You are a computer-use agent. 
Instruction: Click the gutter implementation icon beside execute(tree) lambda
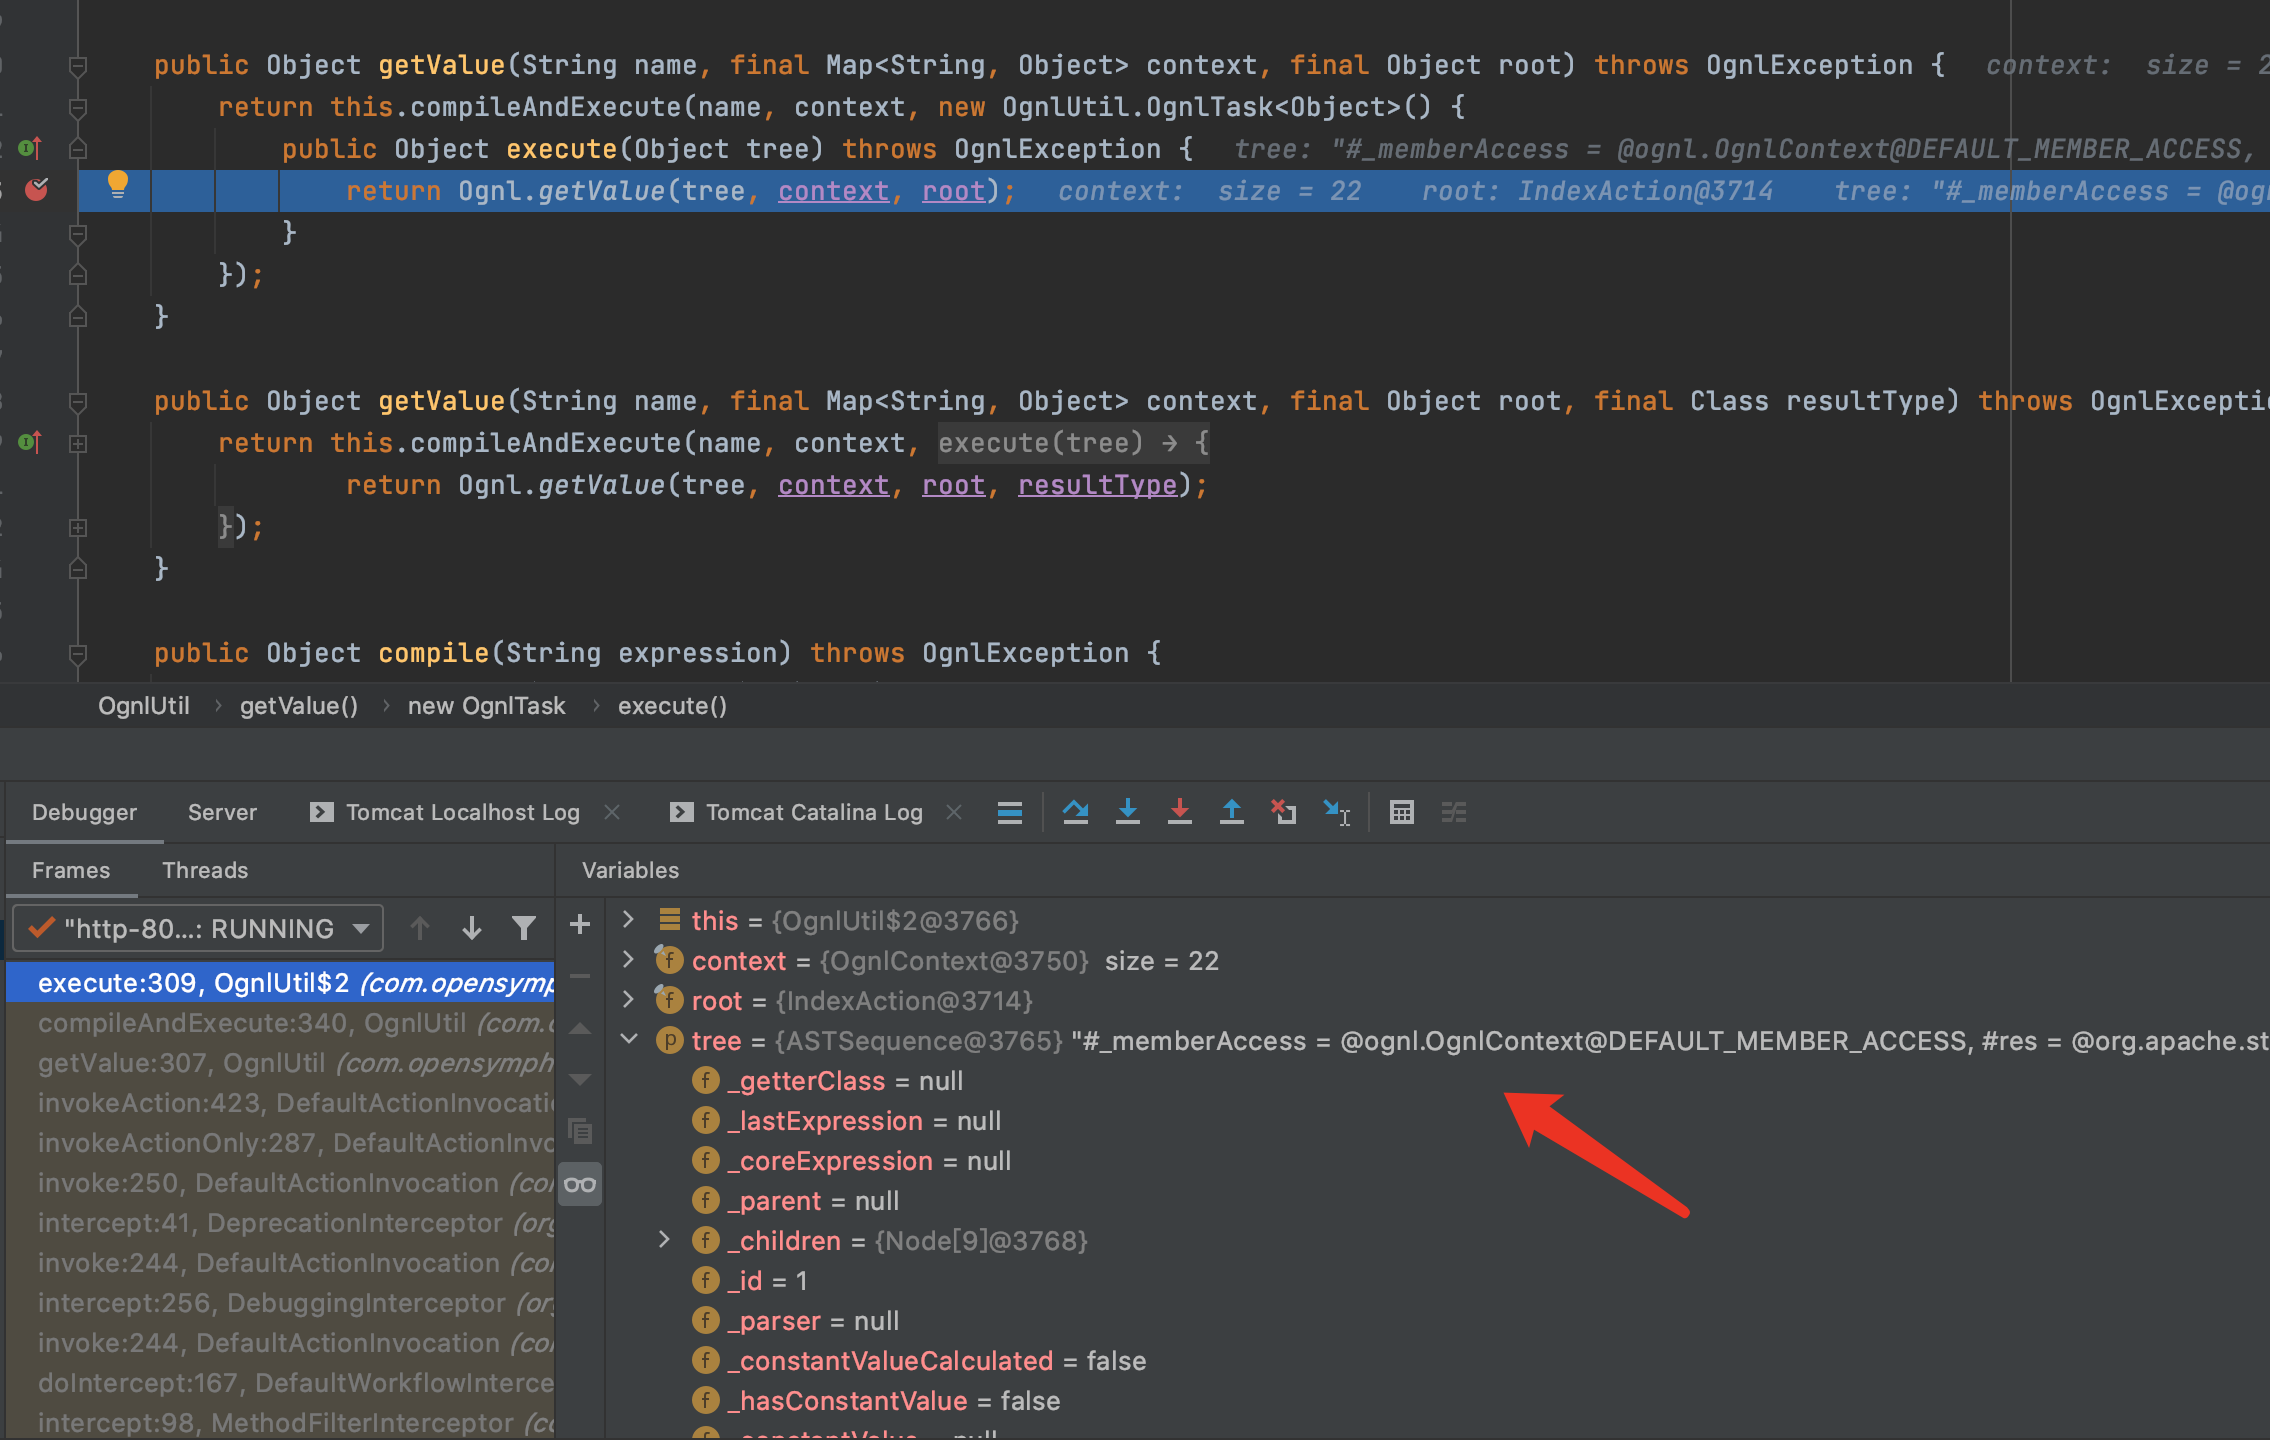coord(30,442)
